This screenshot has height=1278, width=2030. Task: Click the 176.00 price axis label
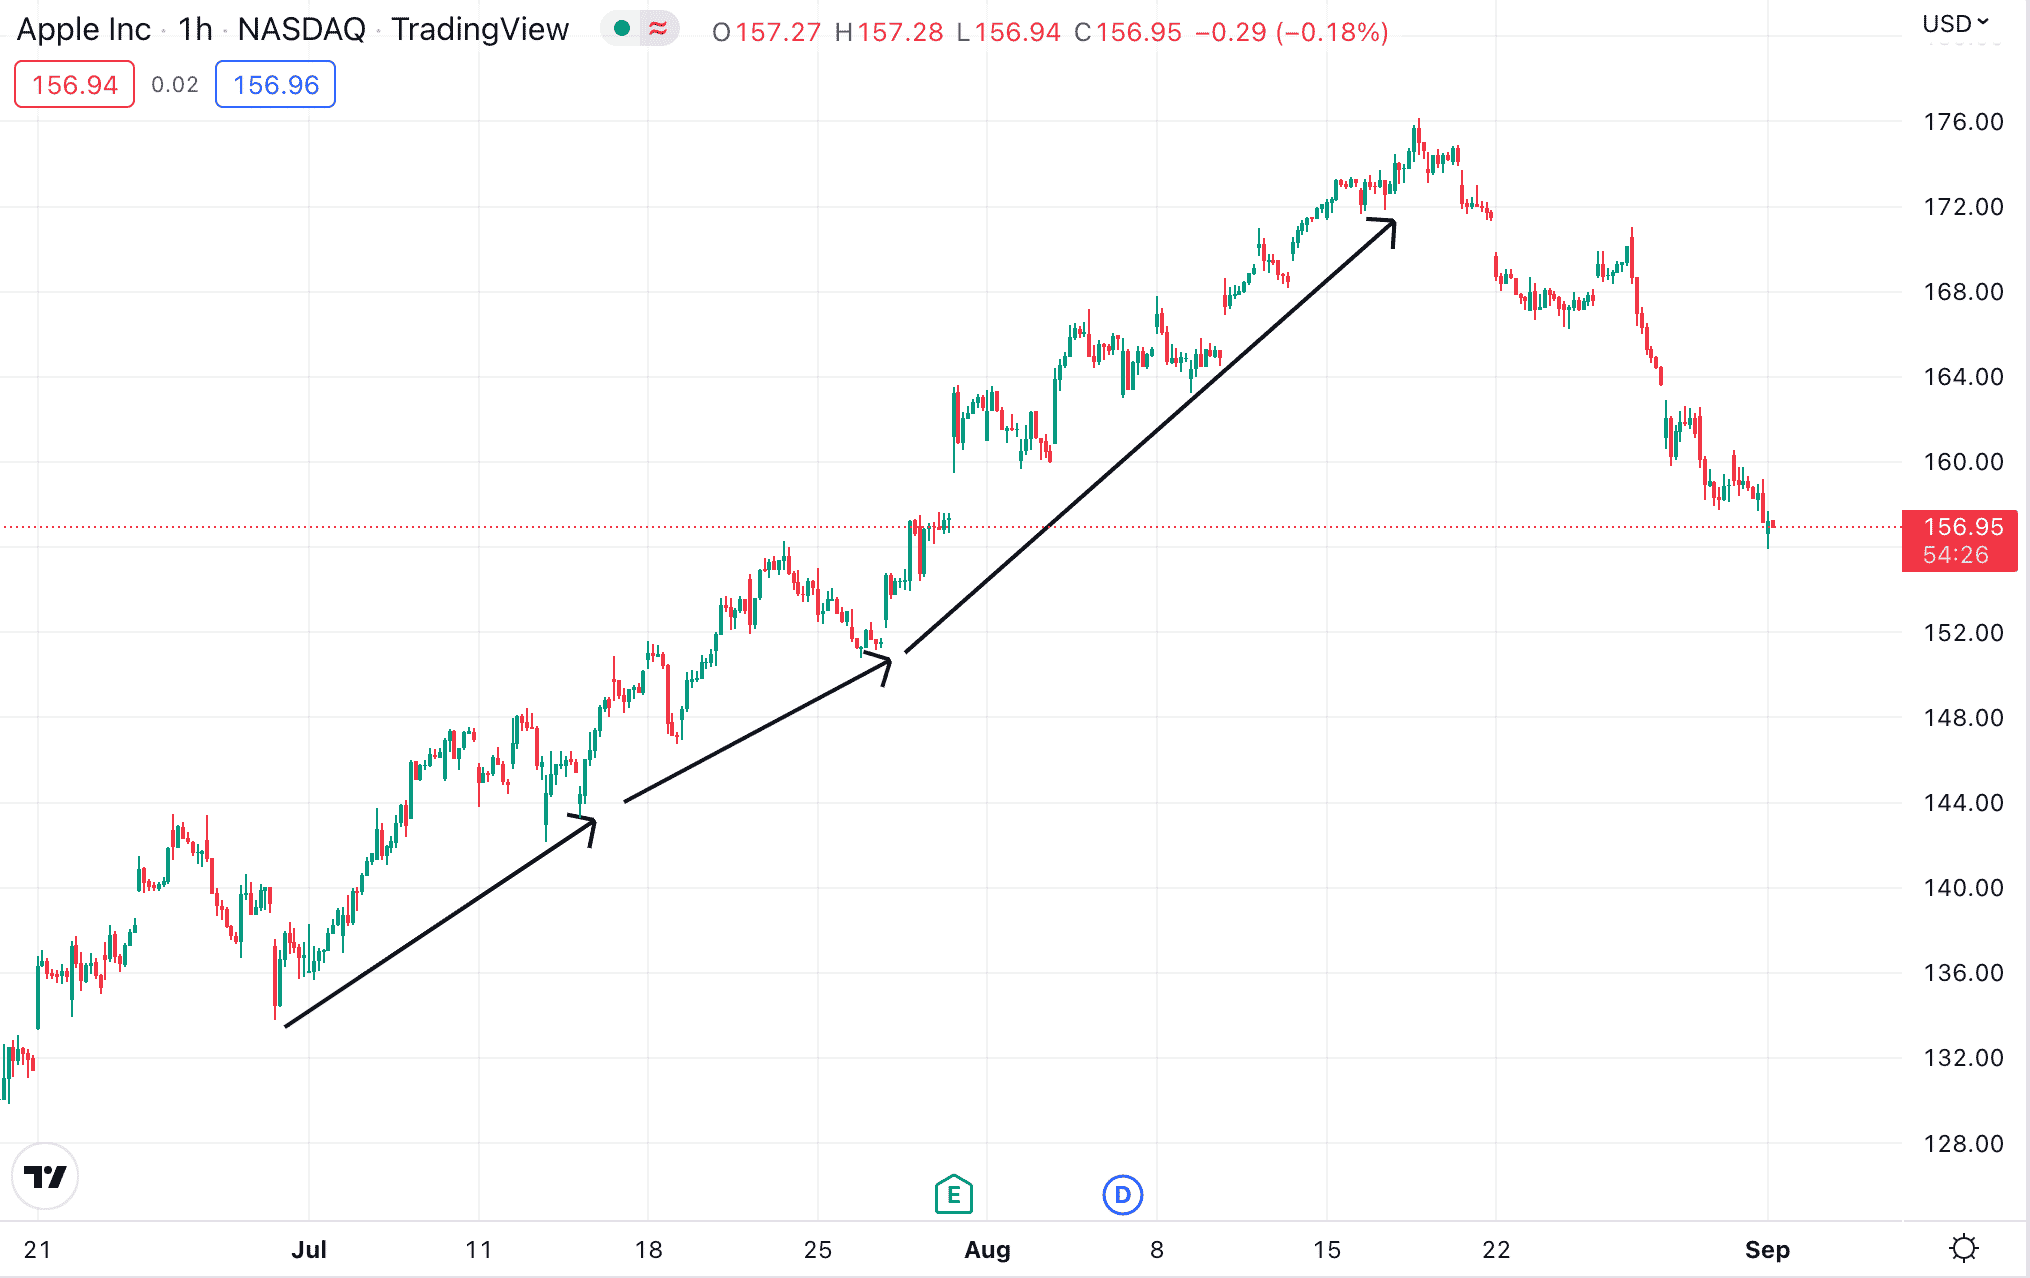[x=1963, y=122]
